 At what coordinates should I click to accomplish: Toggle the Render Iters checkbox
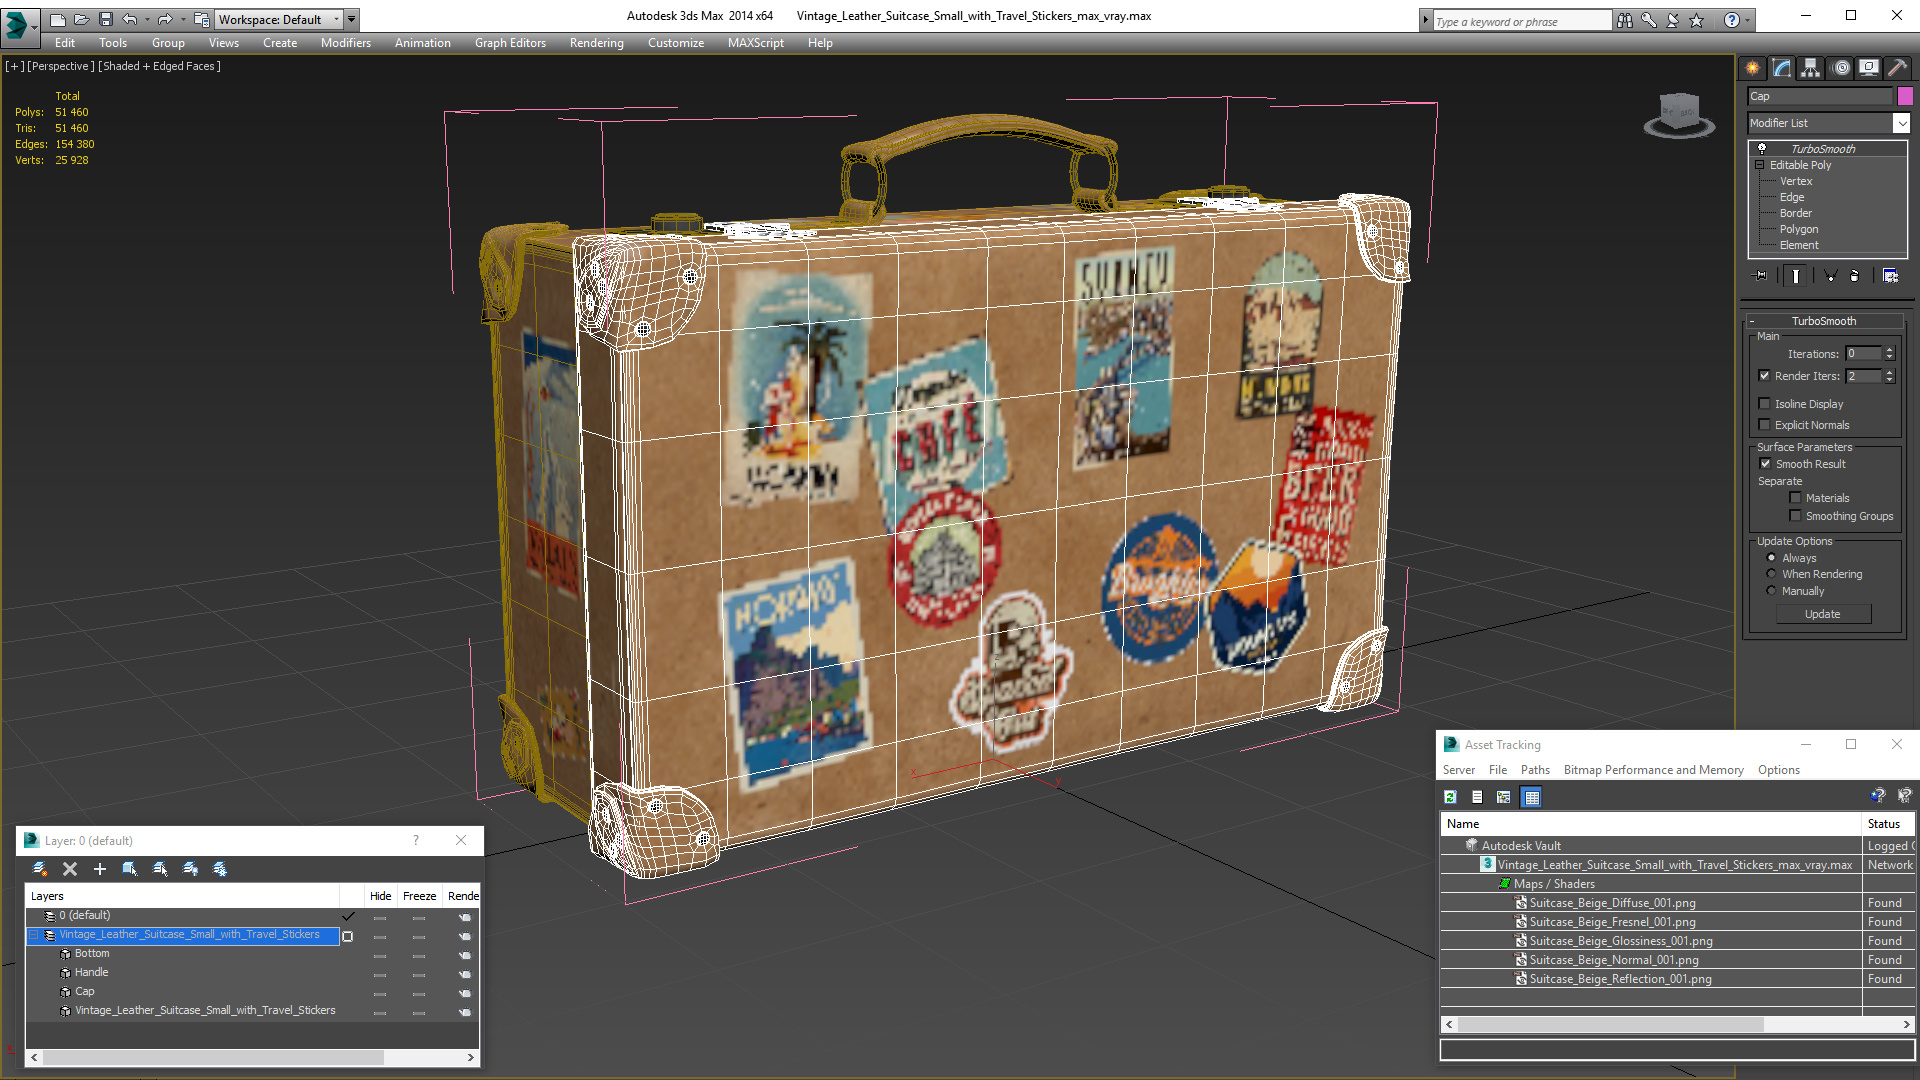click(x=1764, y=376)
